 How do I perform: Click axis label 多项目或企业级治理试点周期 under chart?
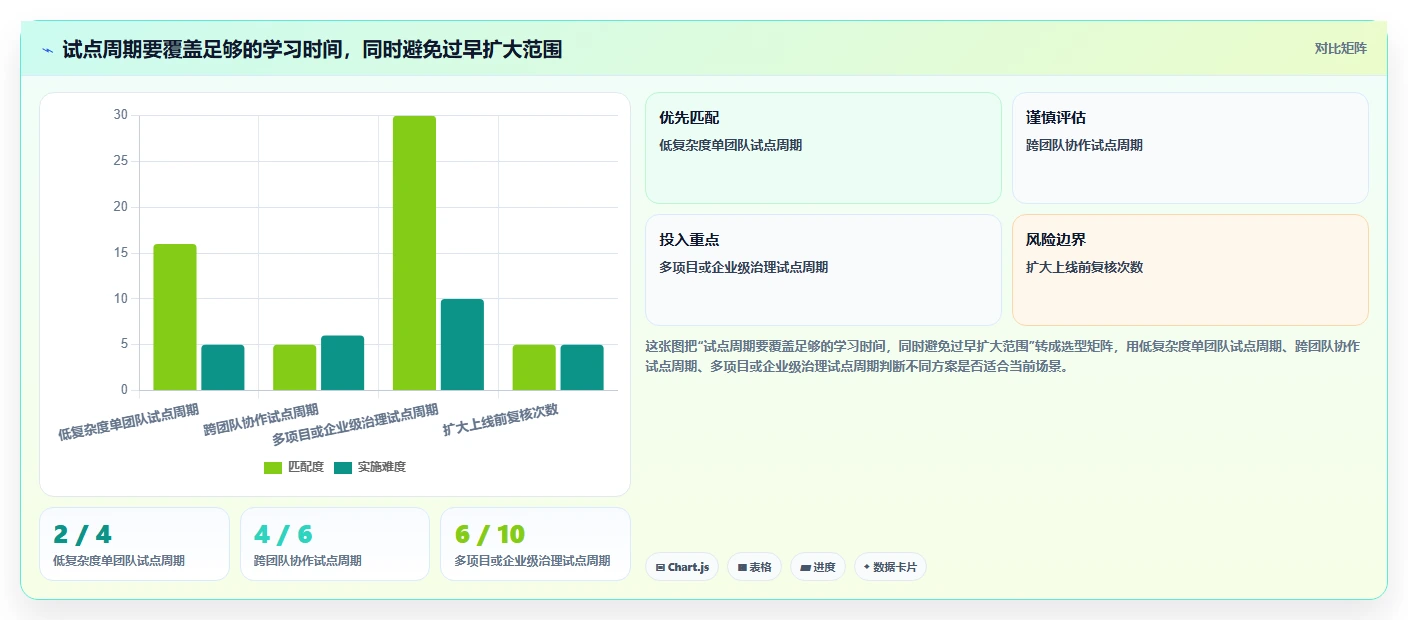[x=355, y=425]
